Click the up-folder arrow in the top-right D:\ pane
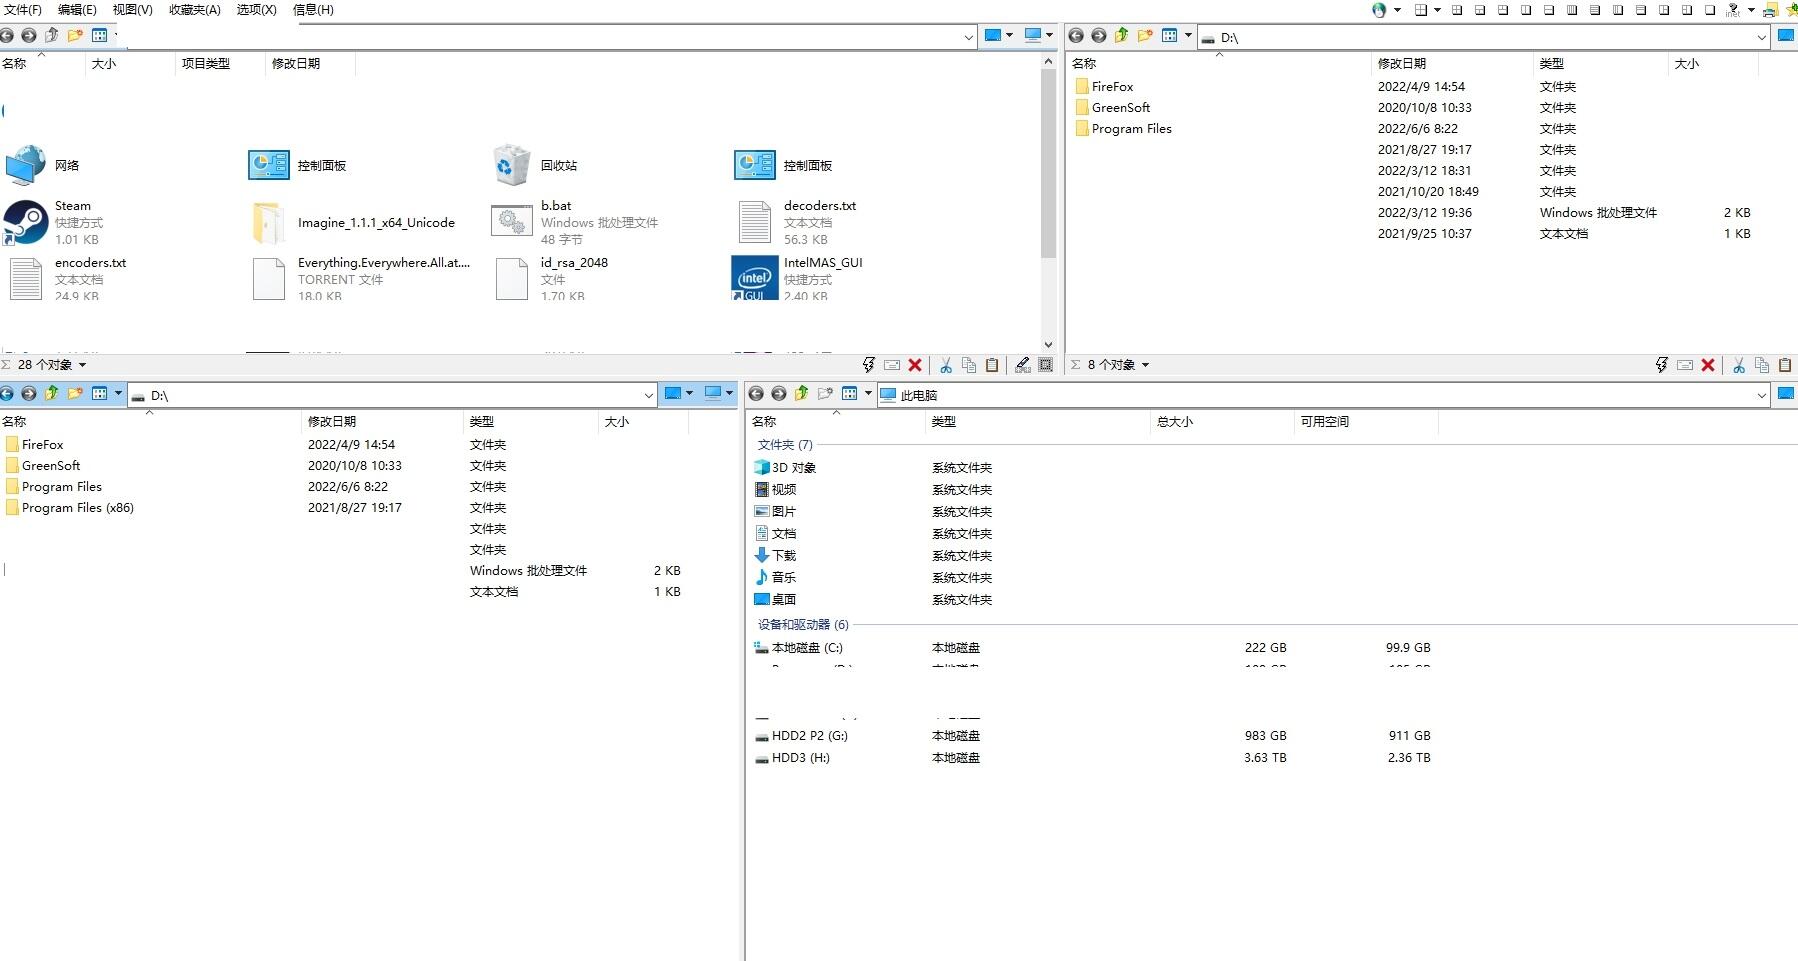 coord(1121,36)
